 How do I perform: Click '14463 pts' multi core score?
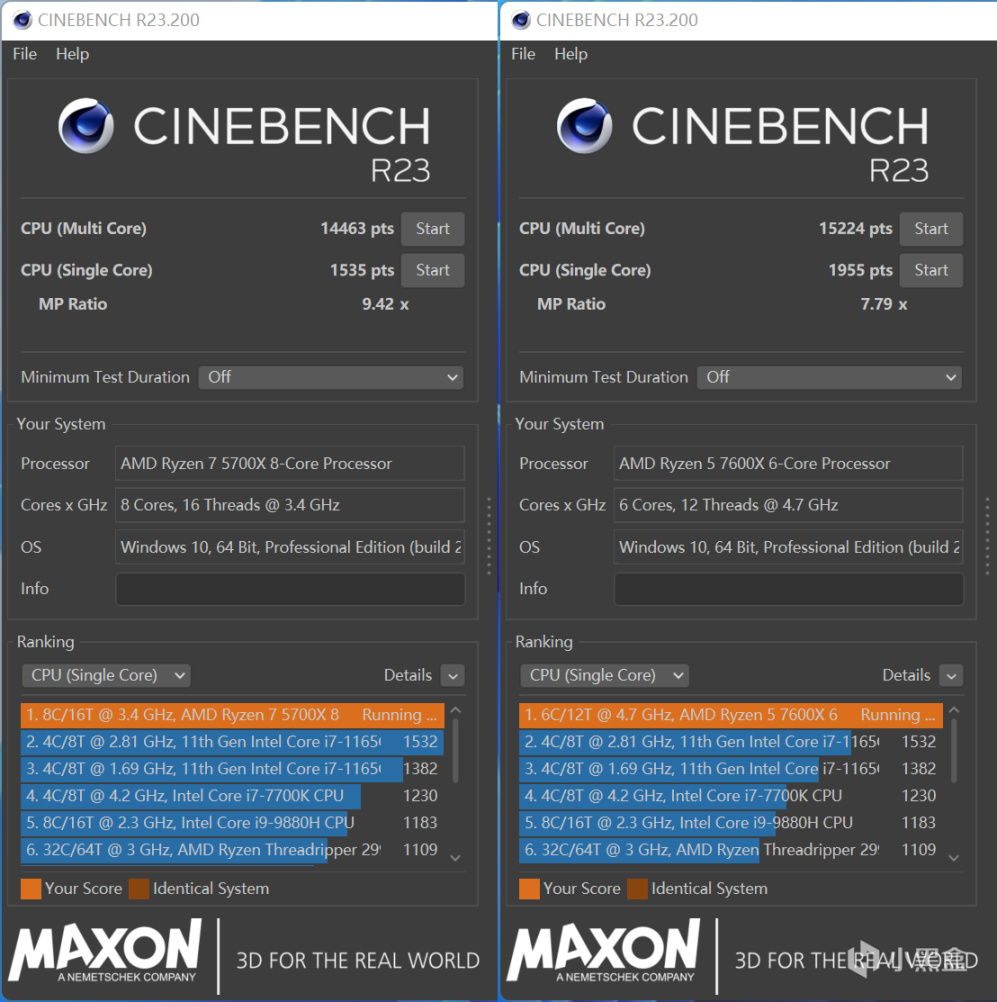tap(357, 229)
